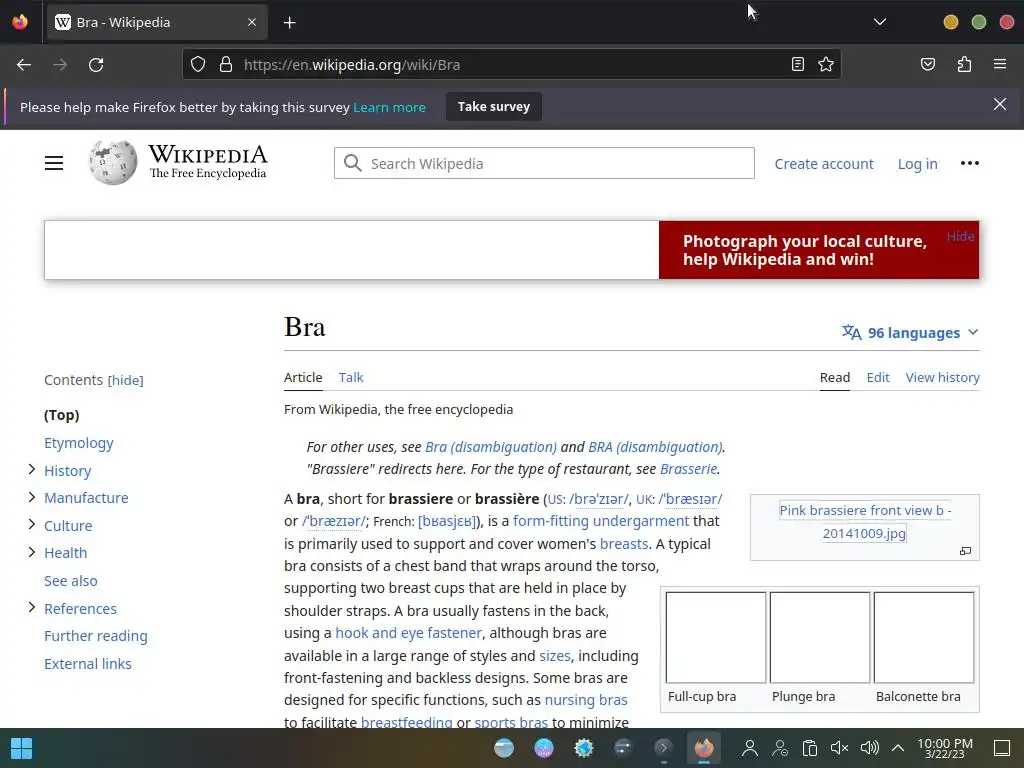Open the tracking protection shield icon

(x=198, y=65)
